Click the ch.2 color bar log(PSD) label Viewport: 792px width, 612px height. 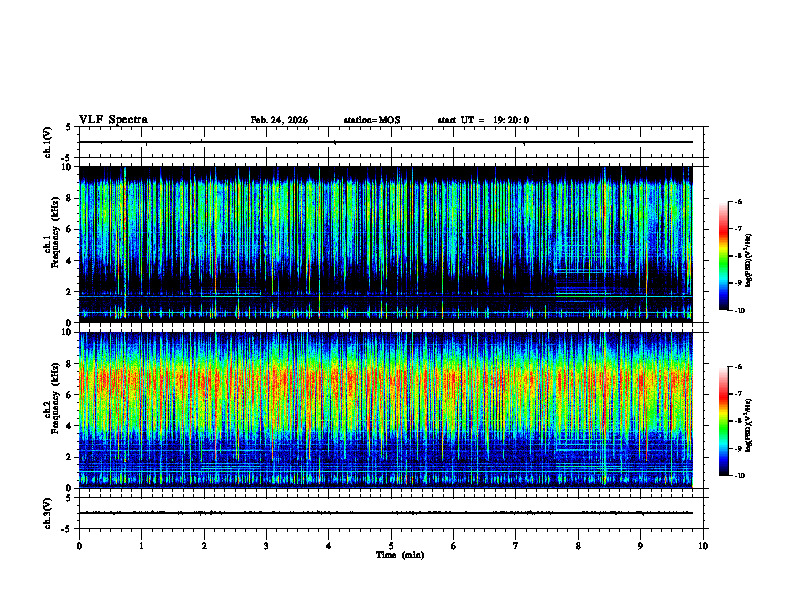(x=749, y=424)
